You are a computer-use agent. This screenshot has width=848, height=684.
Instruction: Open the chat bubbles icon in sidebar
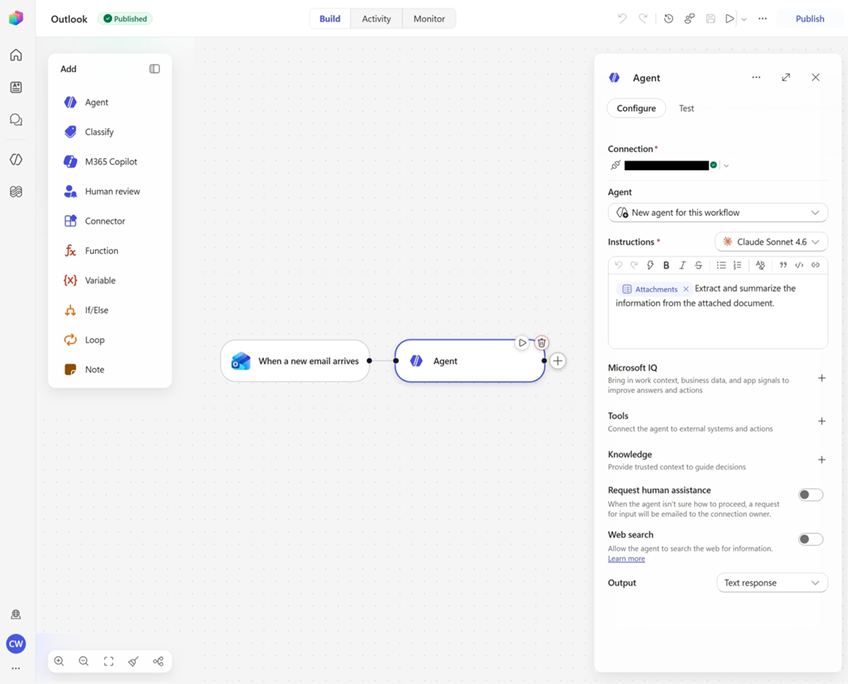click(x=16, y=119)
